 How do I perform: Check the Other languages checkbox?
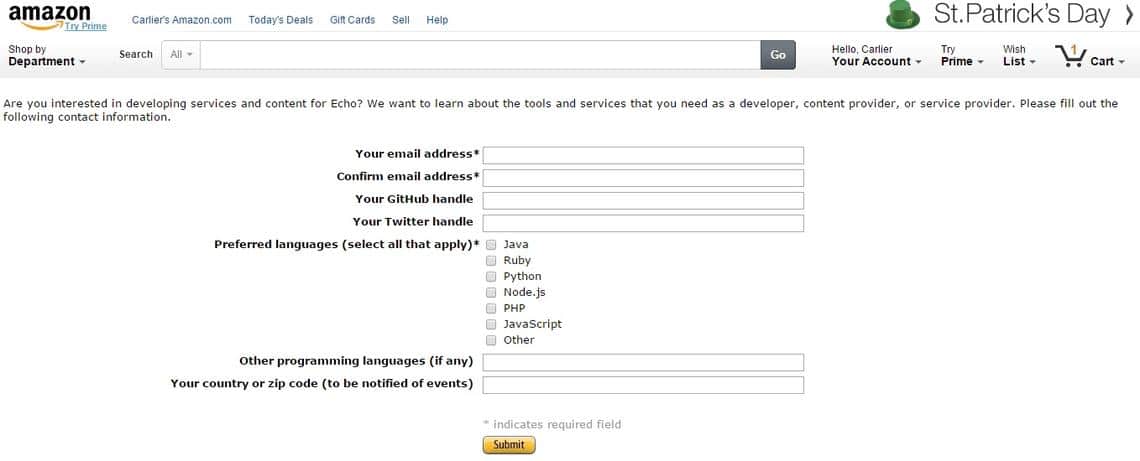[x=491, y=340]
